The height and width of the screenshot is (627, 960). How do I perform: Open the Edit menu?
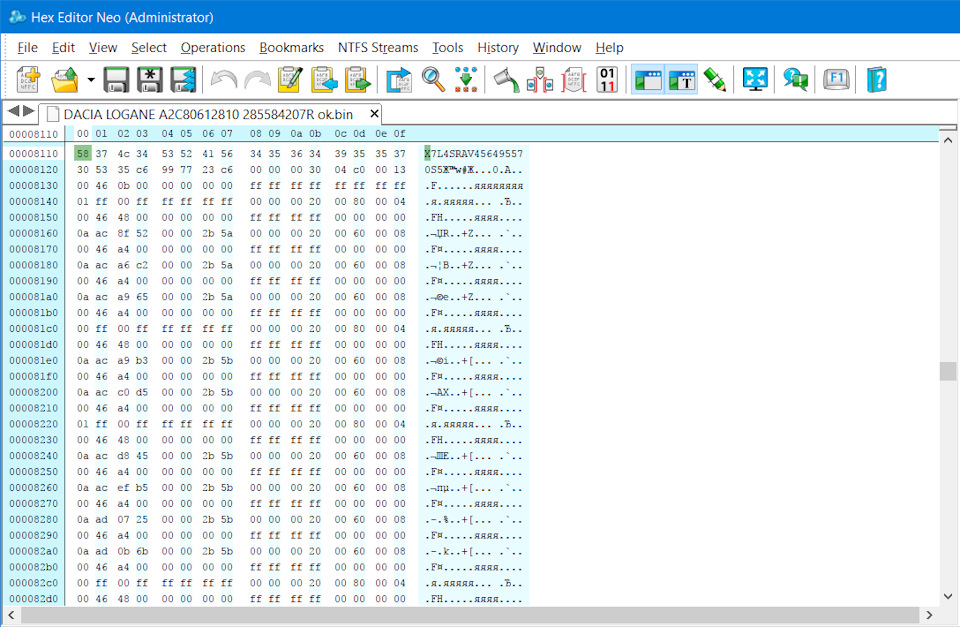pyautogui.click(x=63, y=48)
